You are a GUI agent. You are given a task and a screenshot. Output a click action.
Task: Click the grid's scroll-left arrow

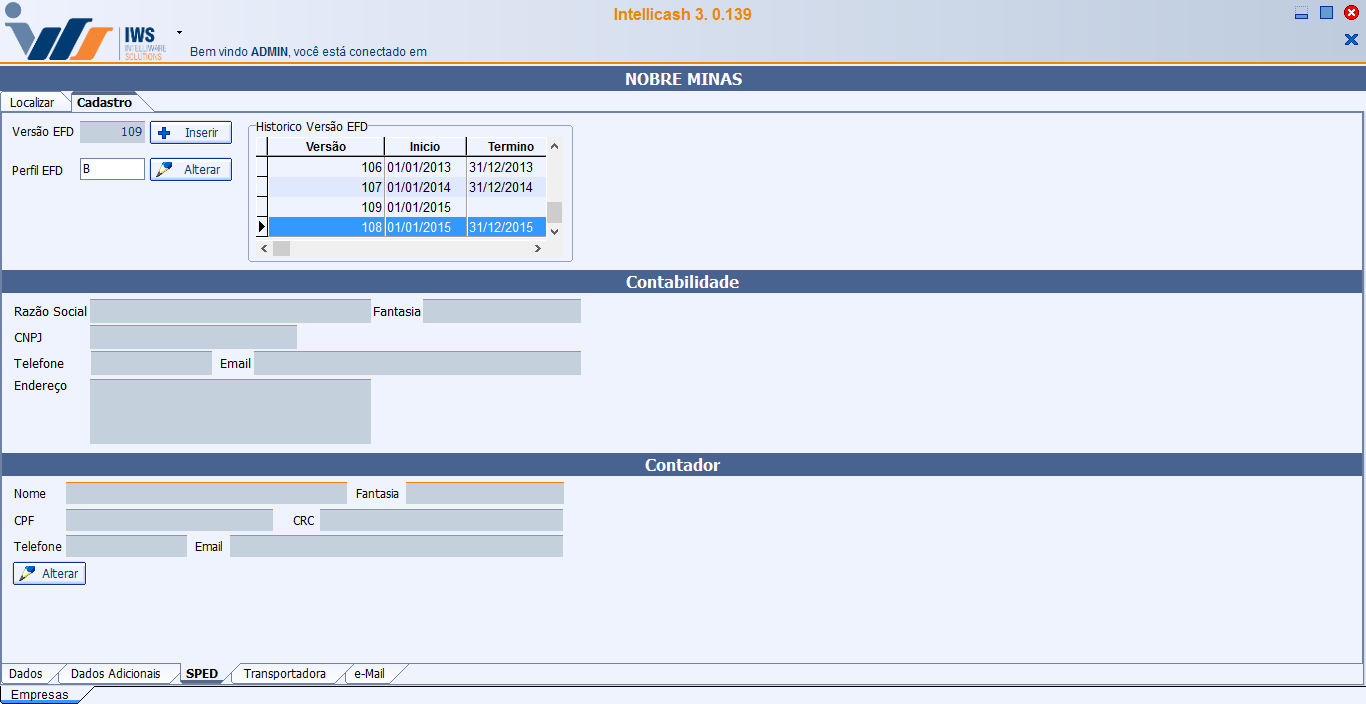(x=264, y=248)
